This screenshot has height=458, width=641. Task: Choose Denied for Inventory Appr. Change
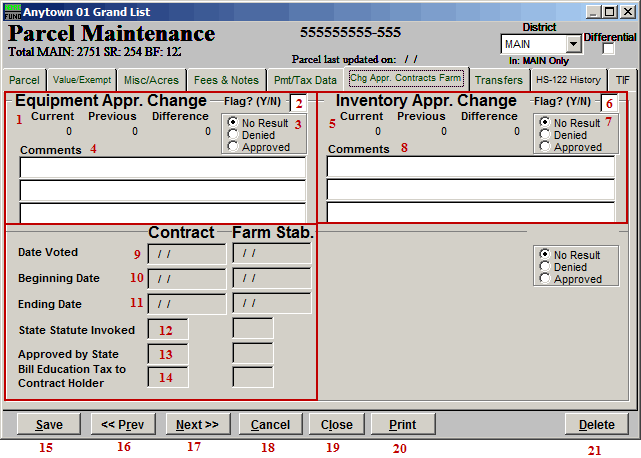pos(545,135)
